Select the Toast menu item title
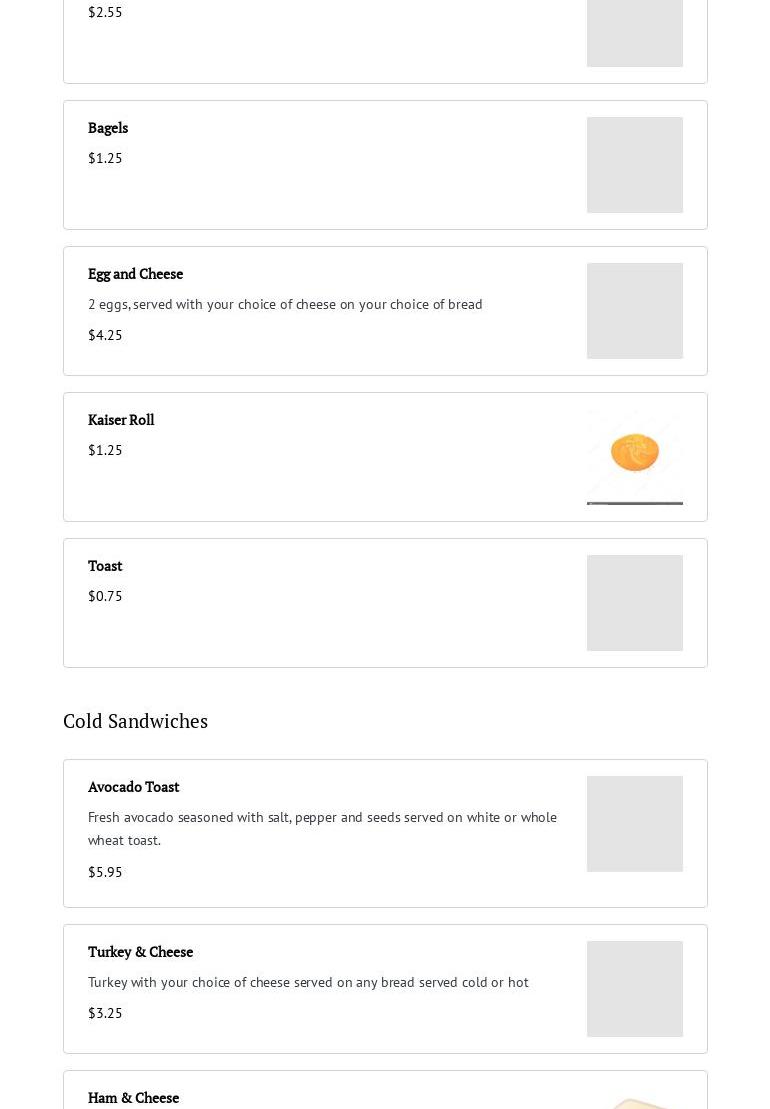Image resolution: width=770 pixels, height=1109 pixels. coord(105,566)
